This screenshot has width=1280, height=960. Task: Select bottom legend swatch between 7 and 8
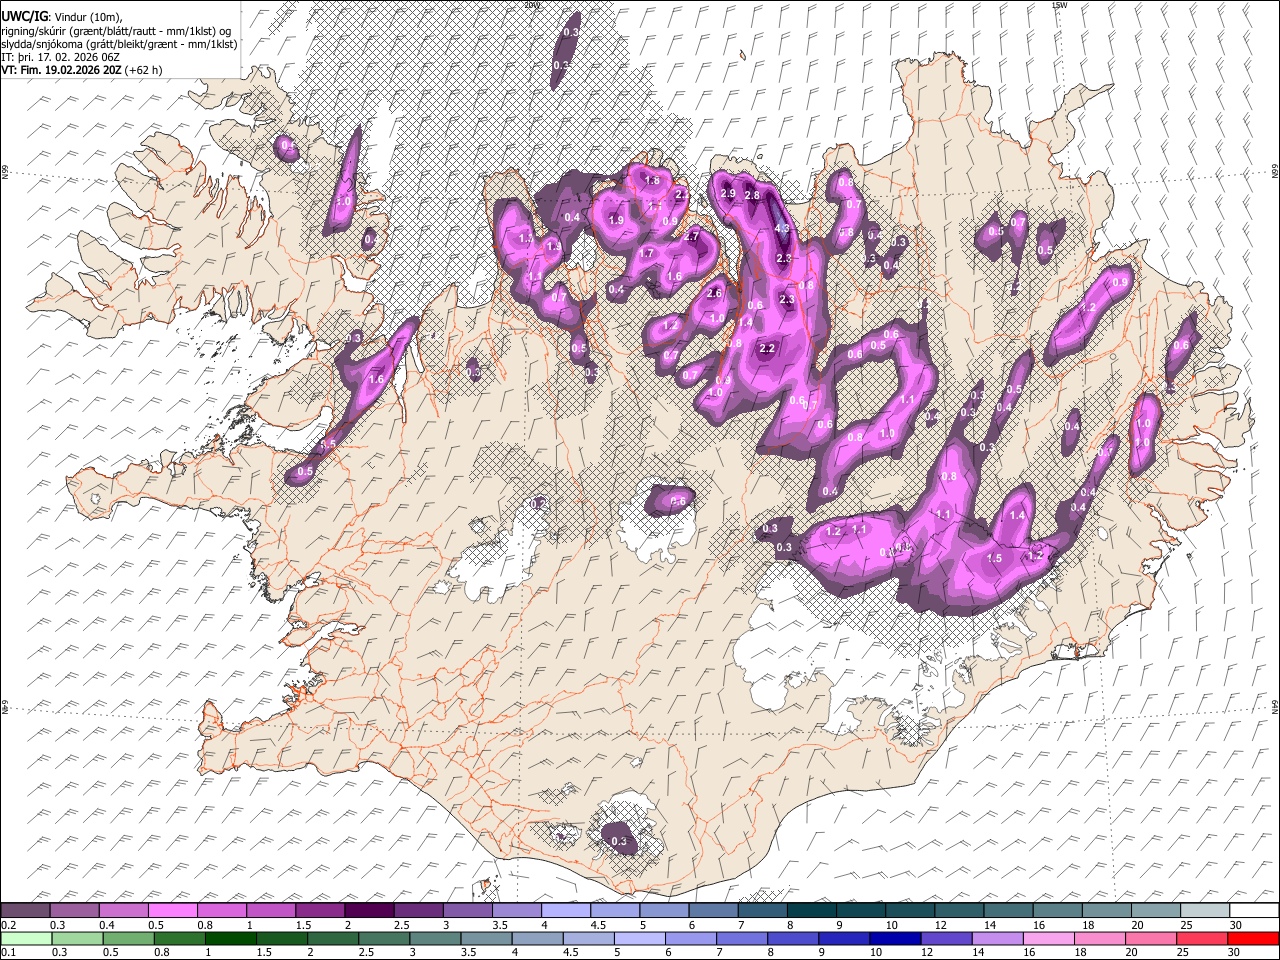pos(741,938)
